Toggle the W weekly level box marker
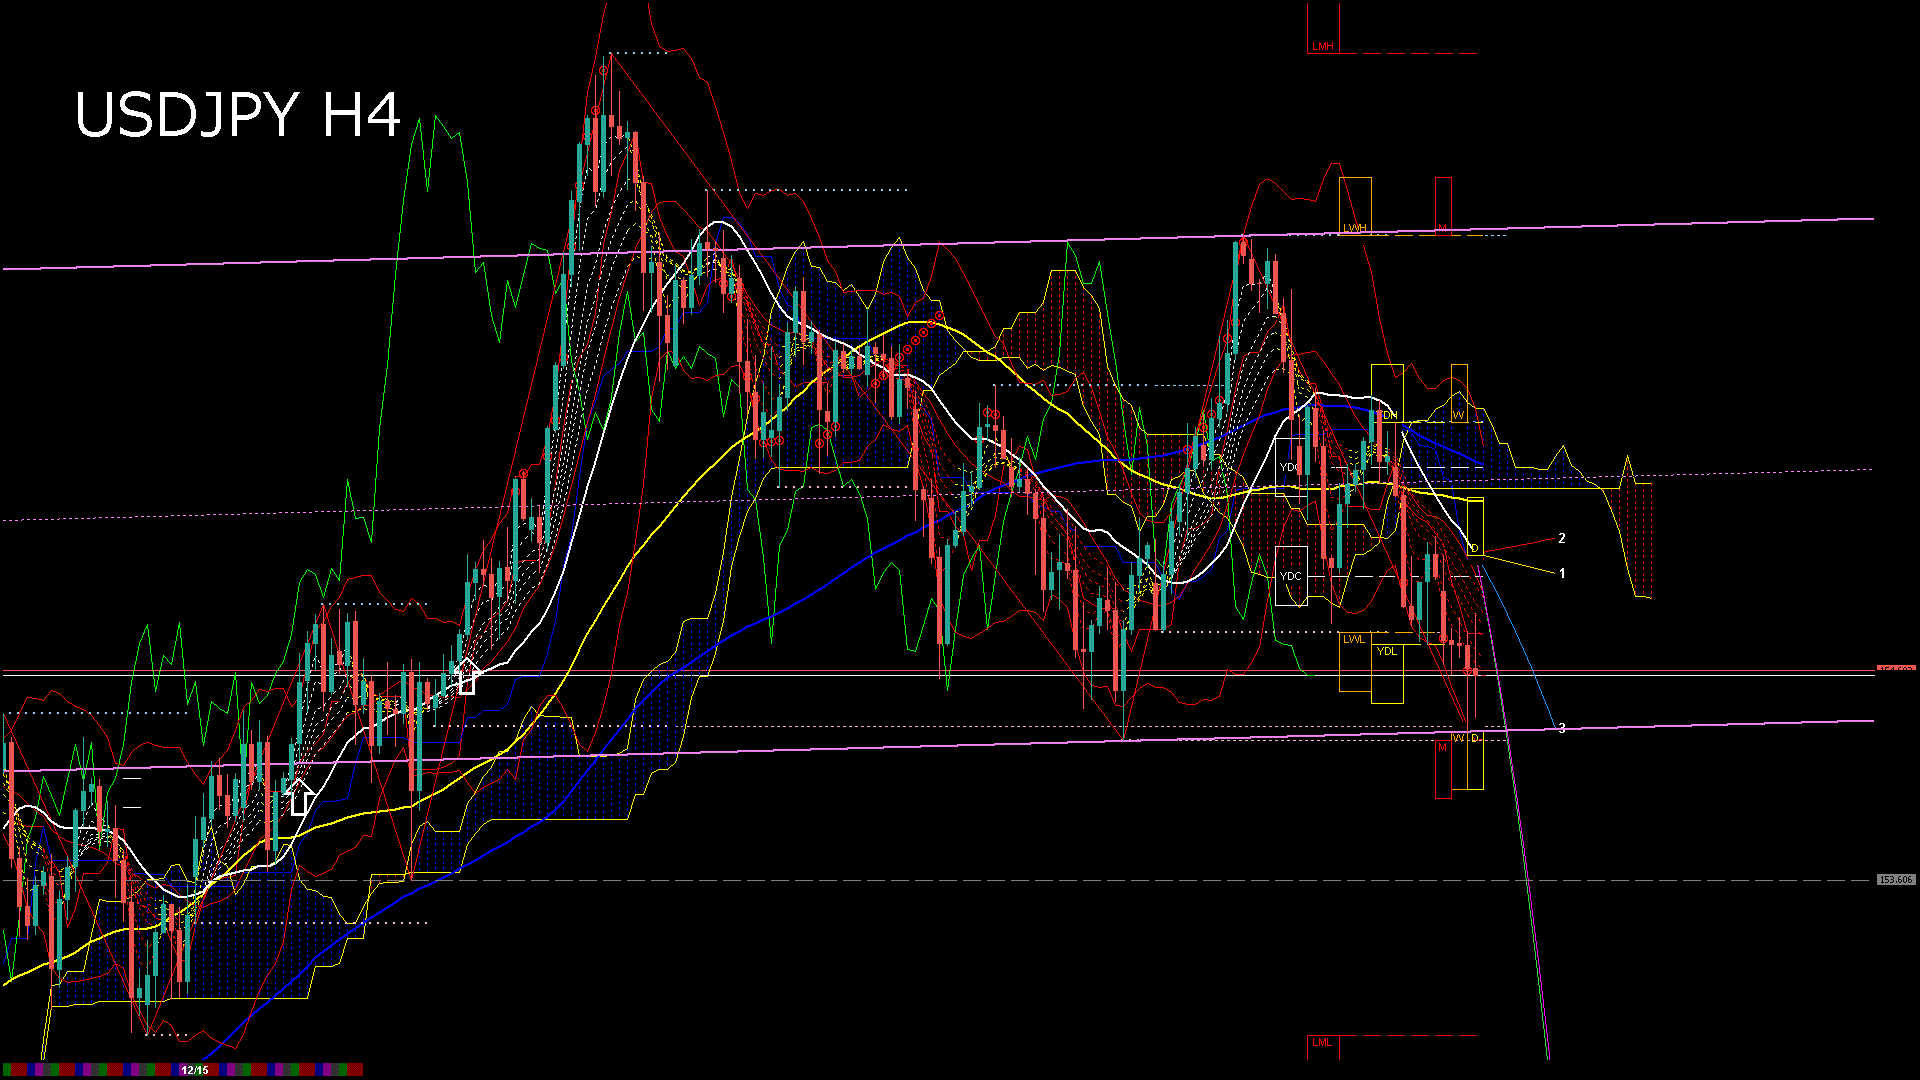The width and height of the screenshot is (1920, 1080). click(x=1457, y=413)
